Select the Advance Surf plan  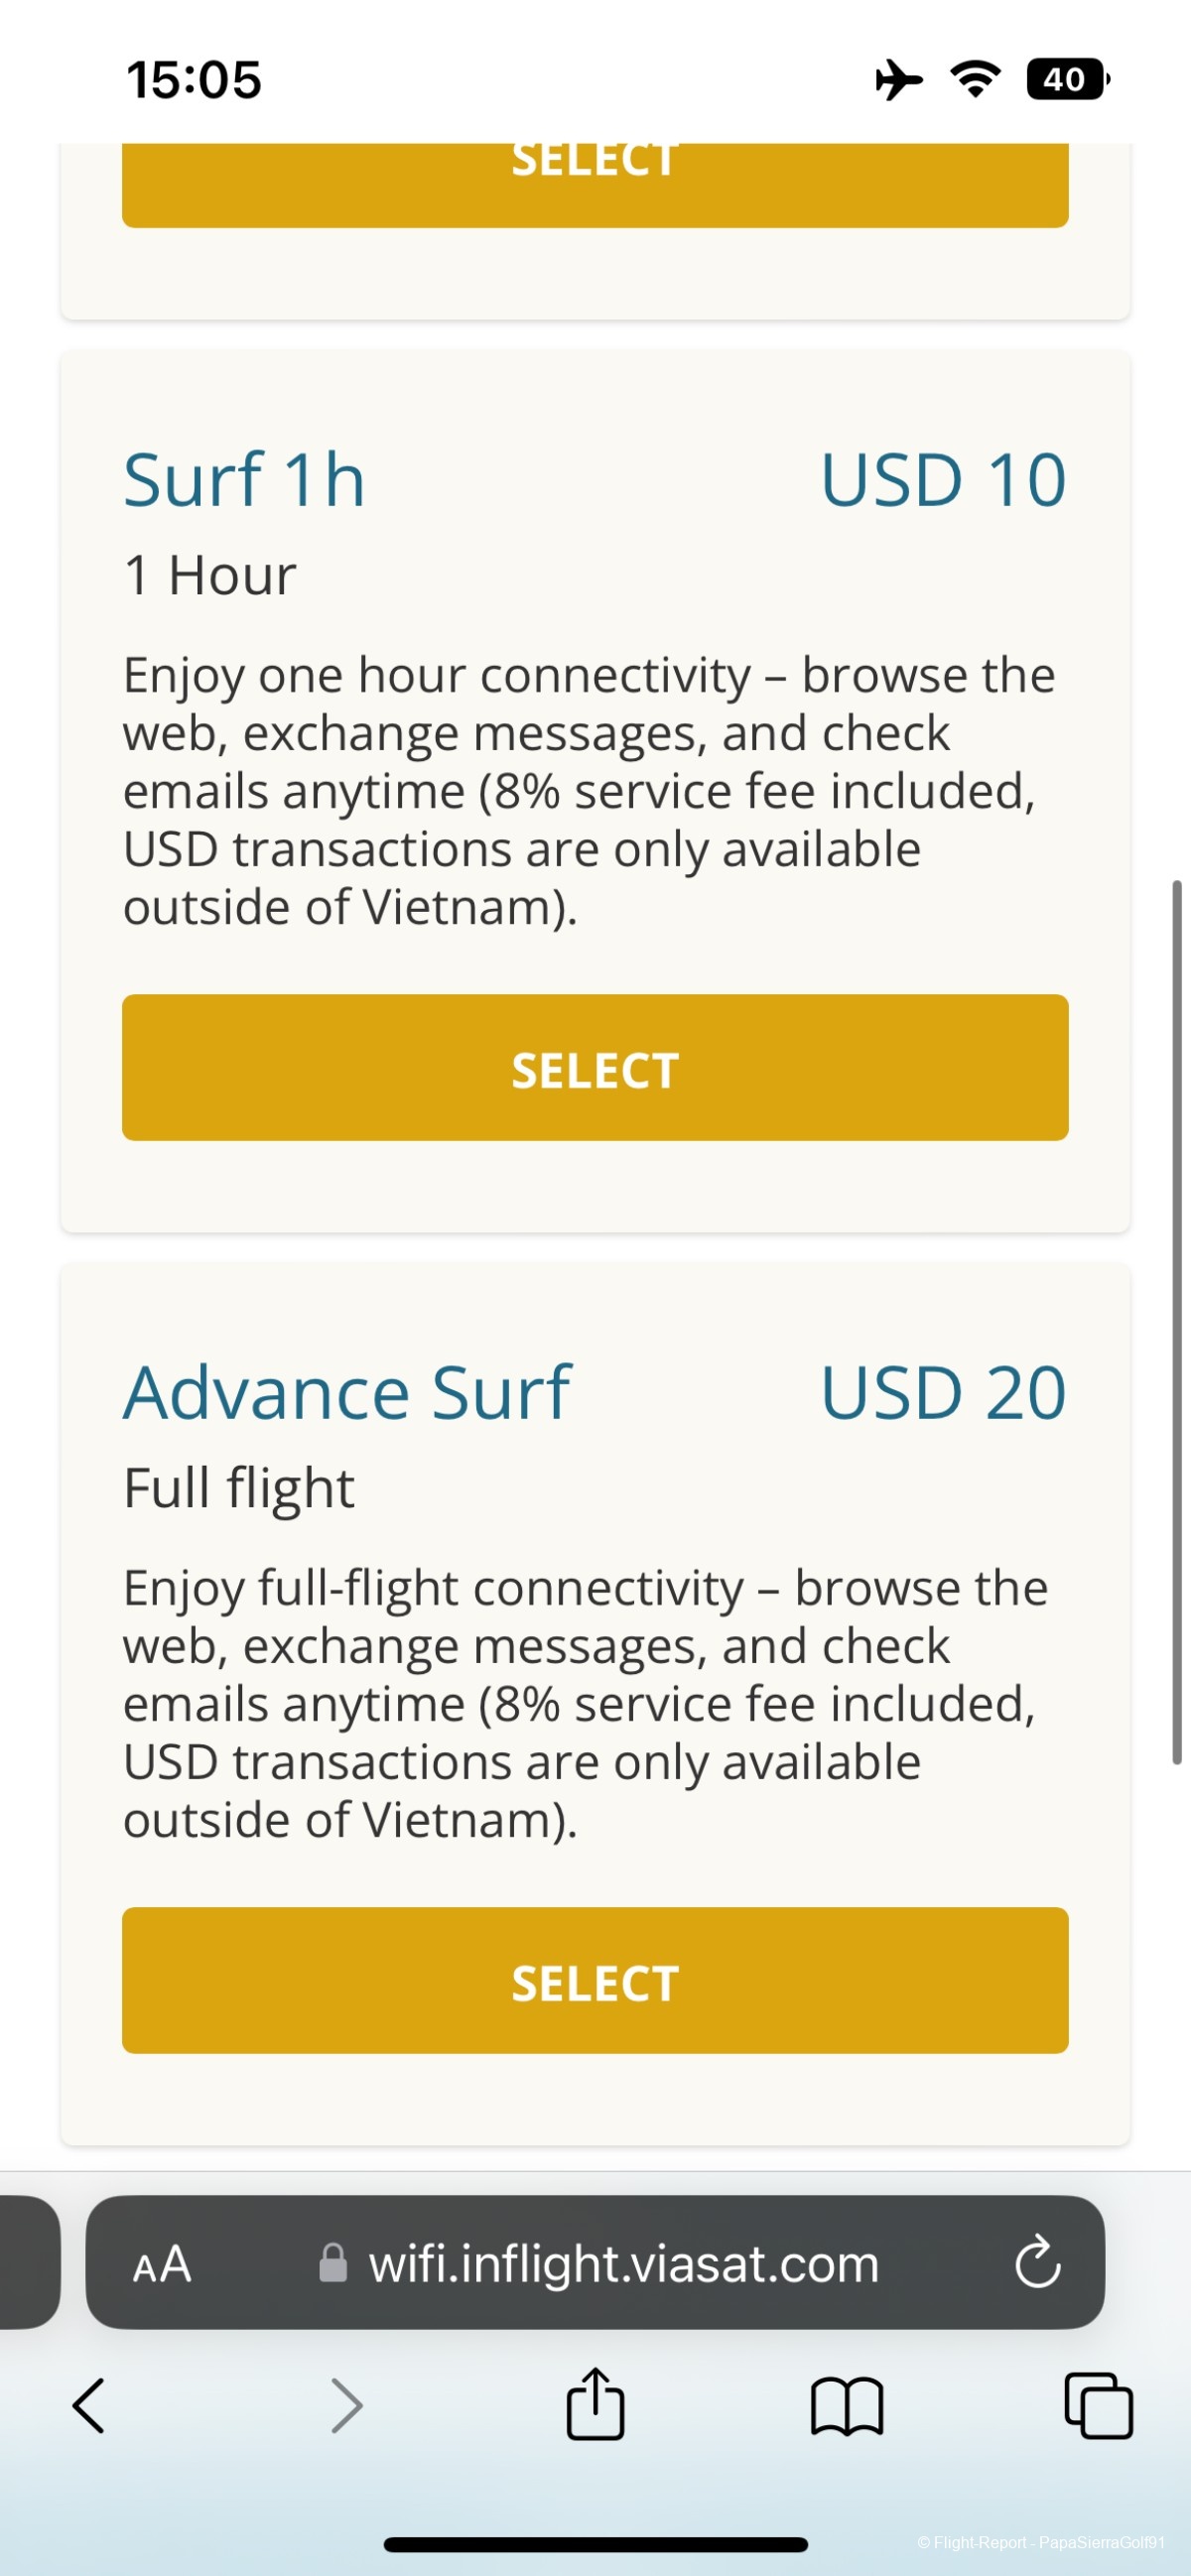click(595, 1981)
